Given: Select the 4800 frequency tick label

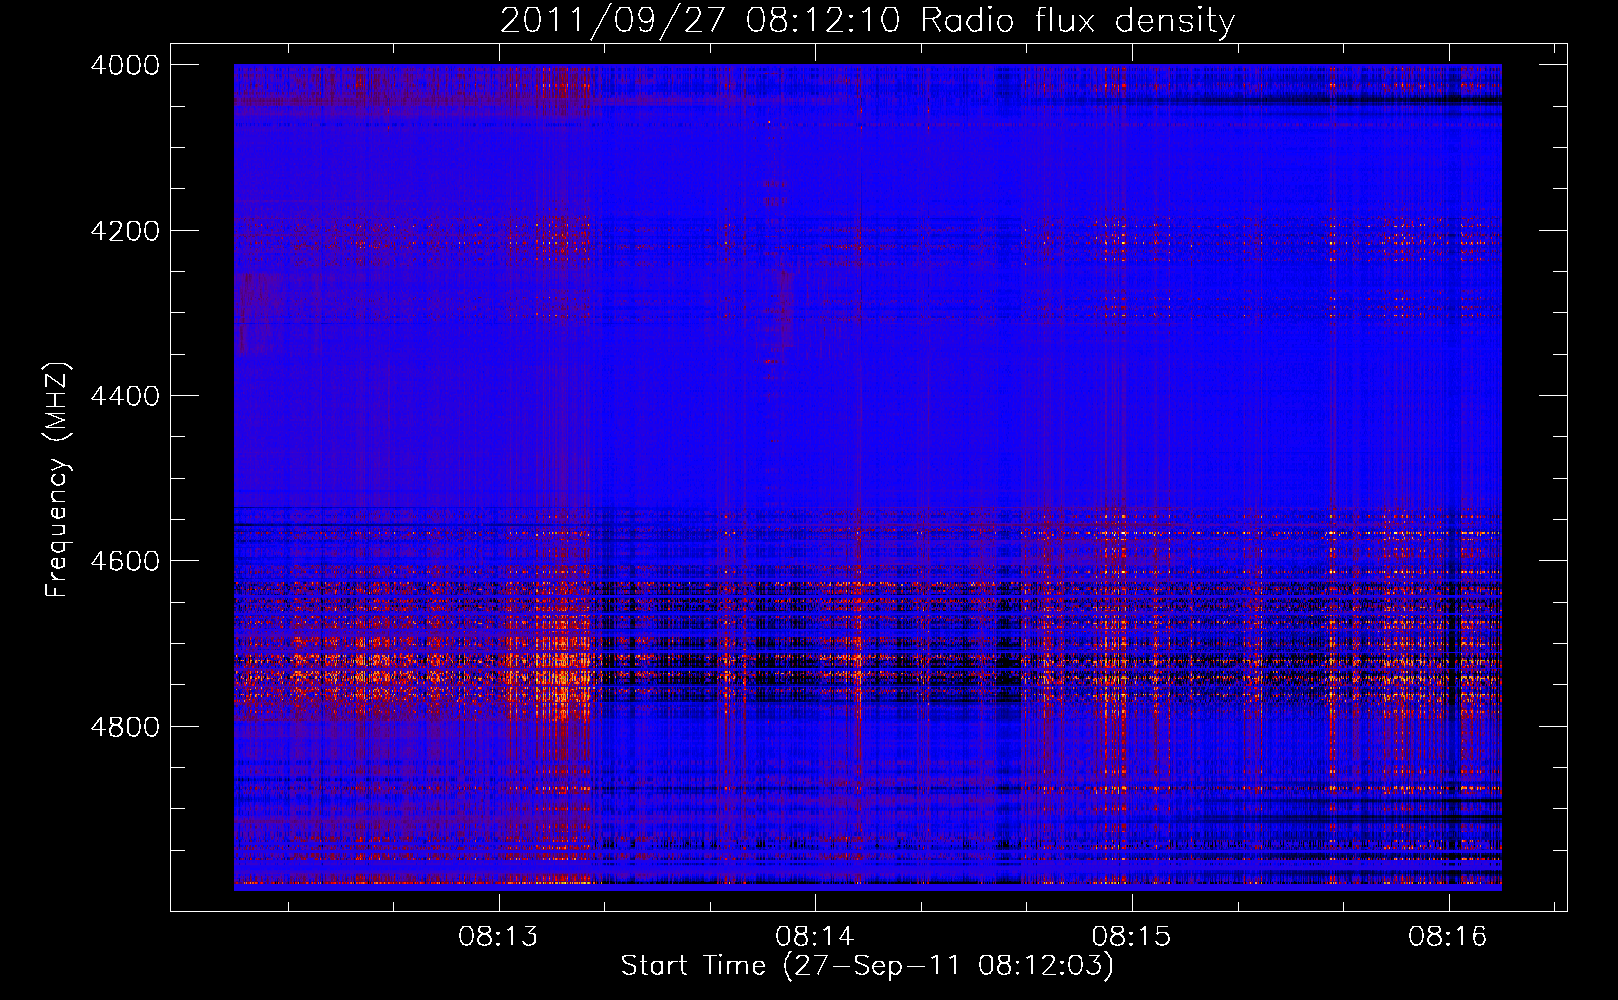Looking at the screenshot, I should [x=125, y=727].
